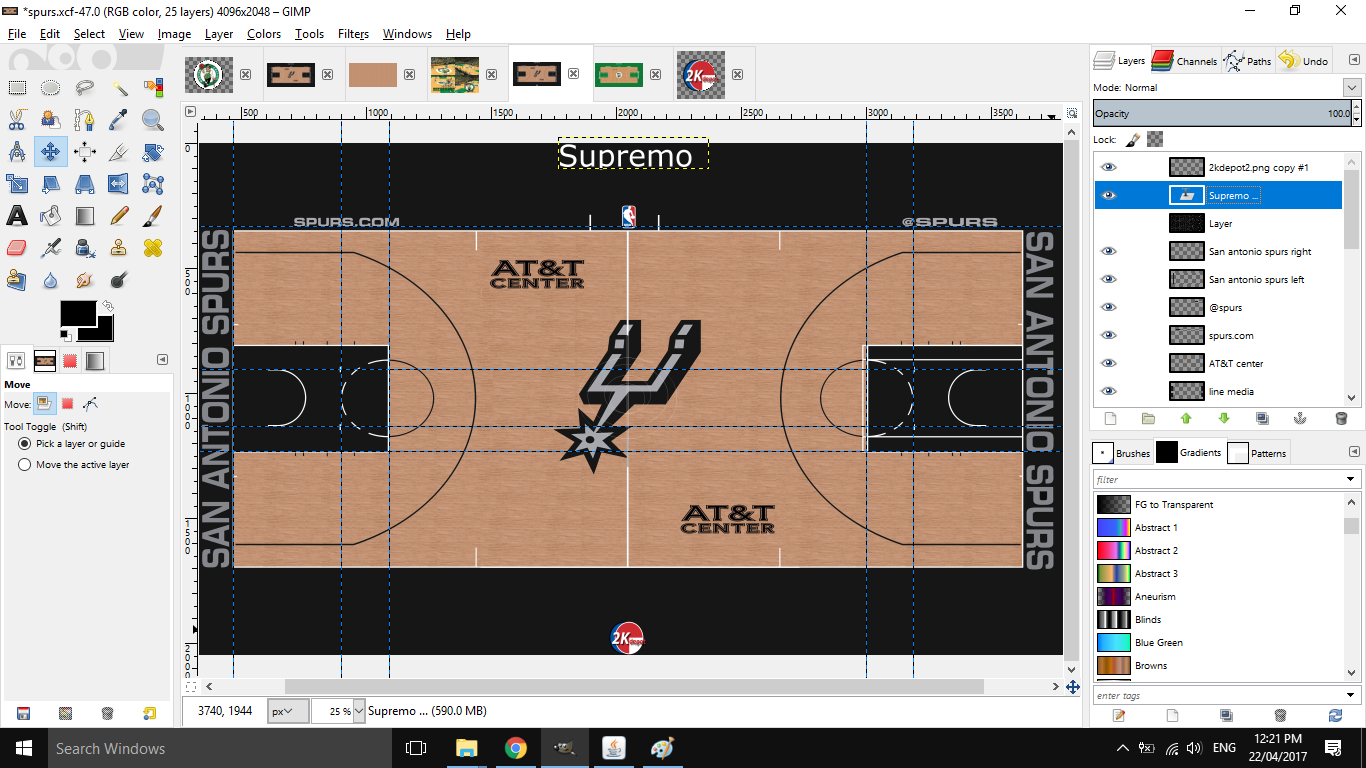This screenshot has width=1366, height=768.
Task: Choose the Alignment tool
Action: pos(85,152)
